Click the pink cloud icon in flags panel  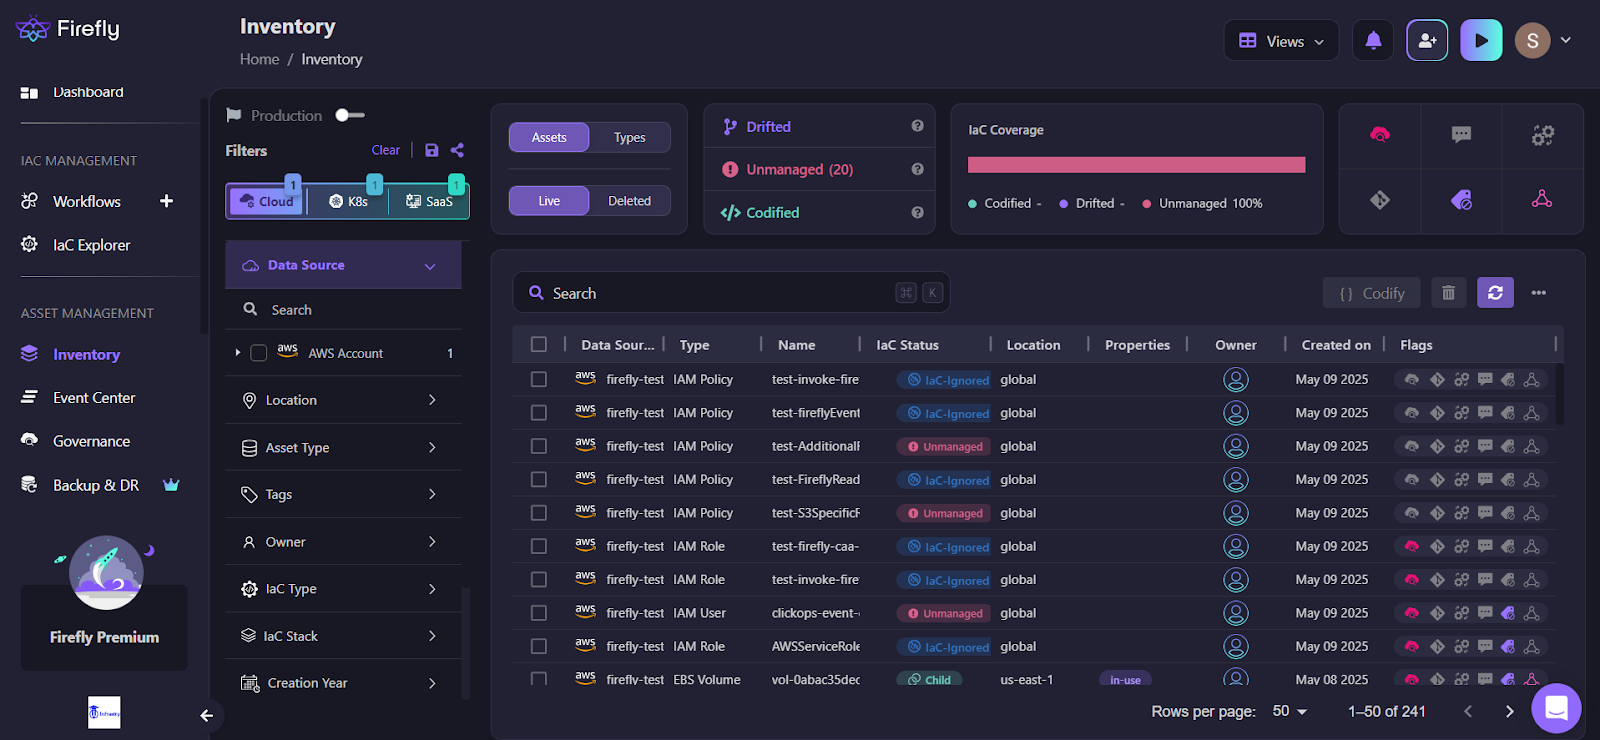click(1380, 135)
